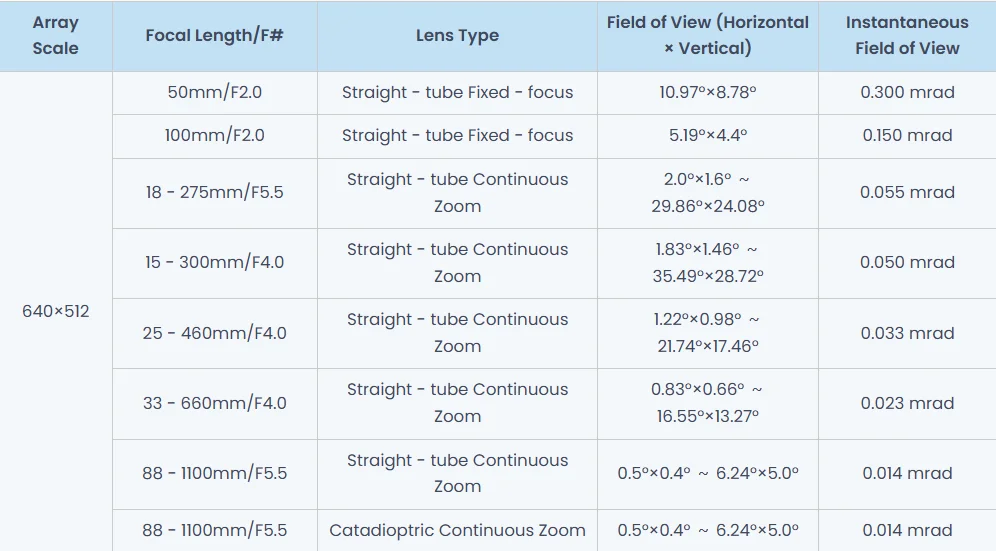Click the Focal Length/F# column header
This screenshot has height=551, width=996.
pos(215,36)
